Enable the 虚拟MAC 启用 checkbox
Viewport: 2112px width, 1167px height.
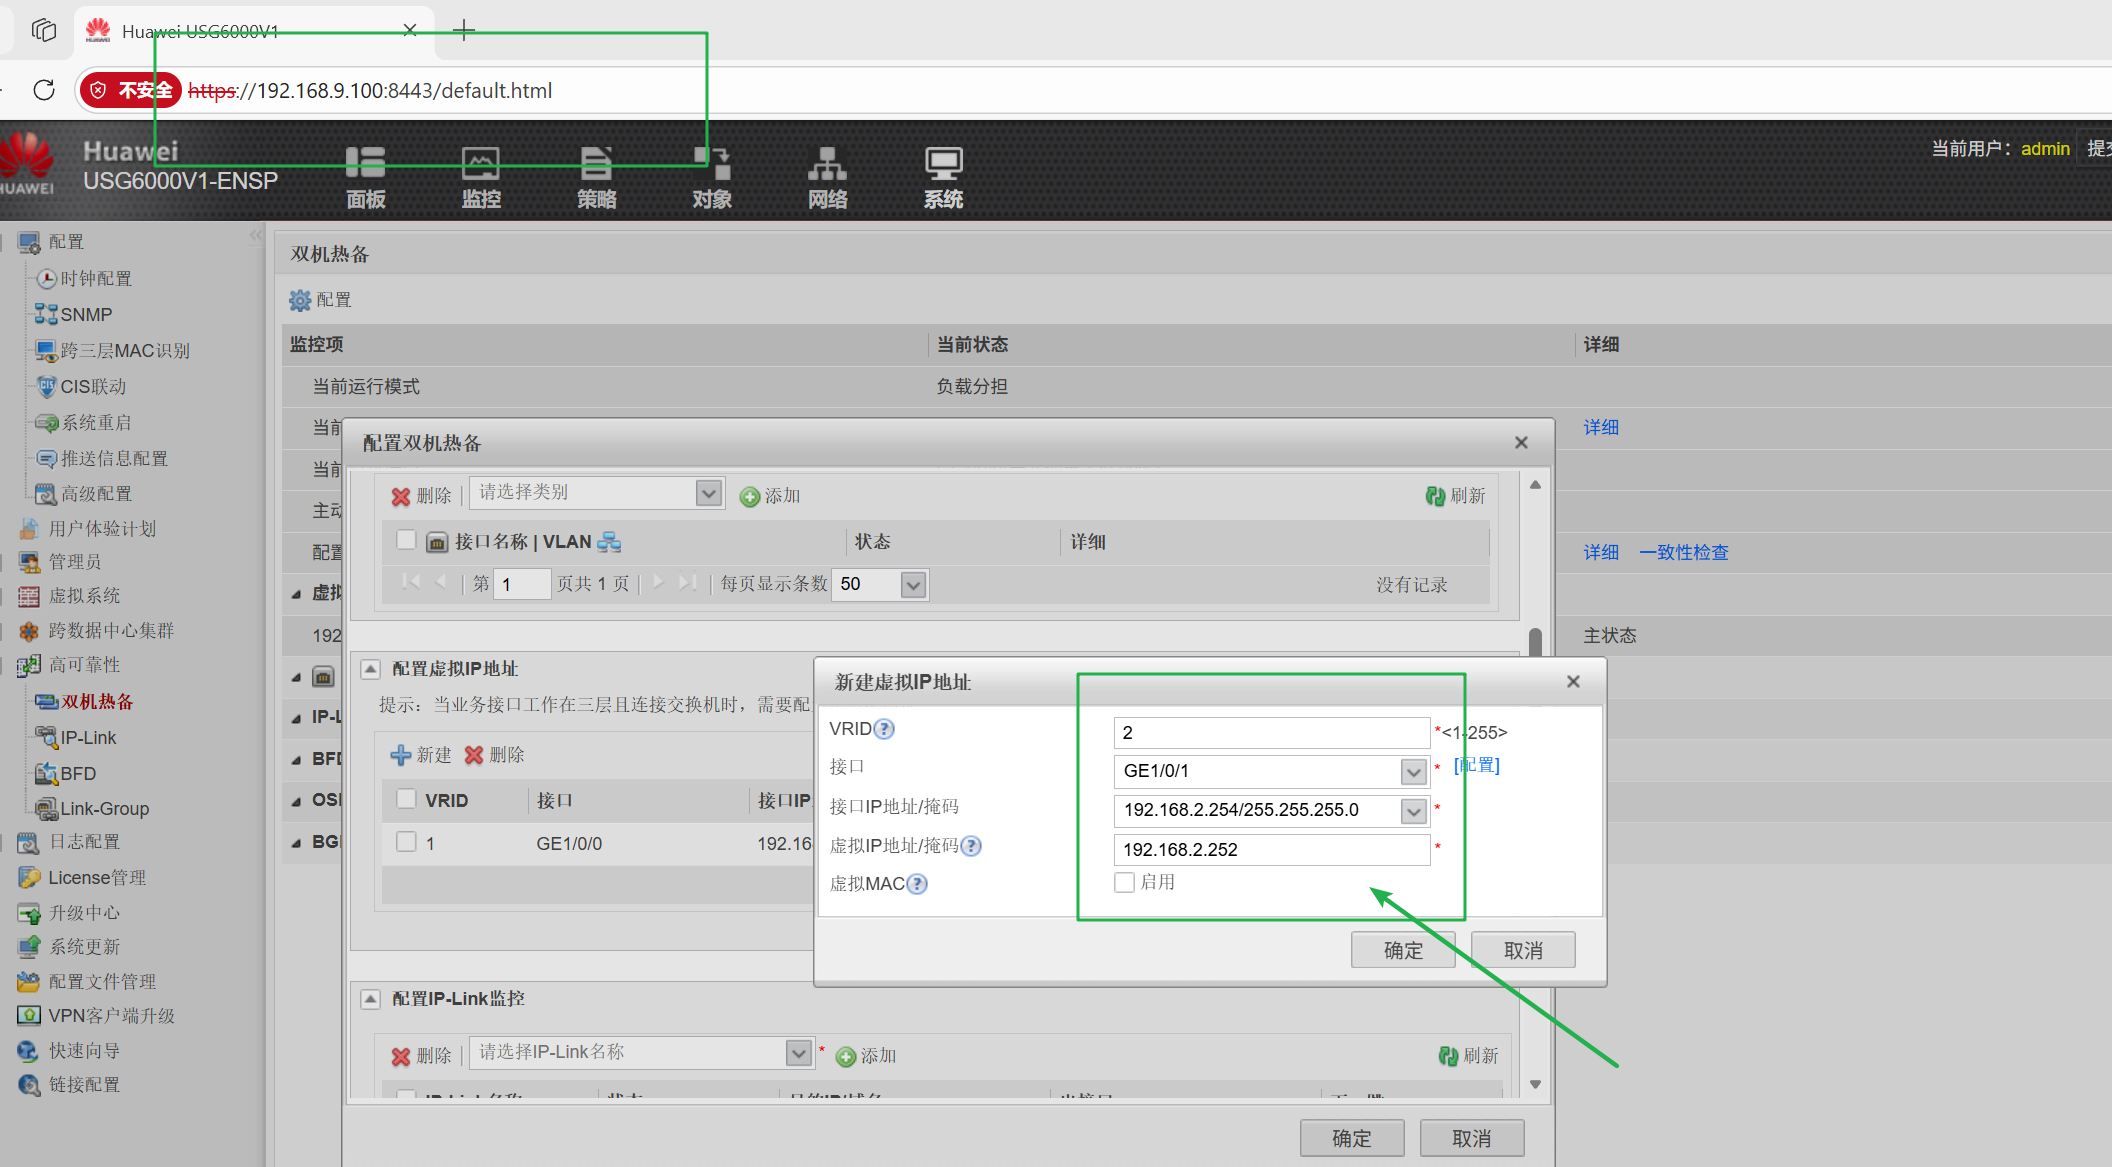(1125, 882)
